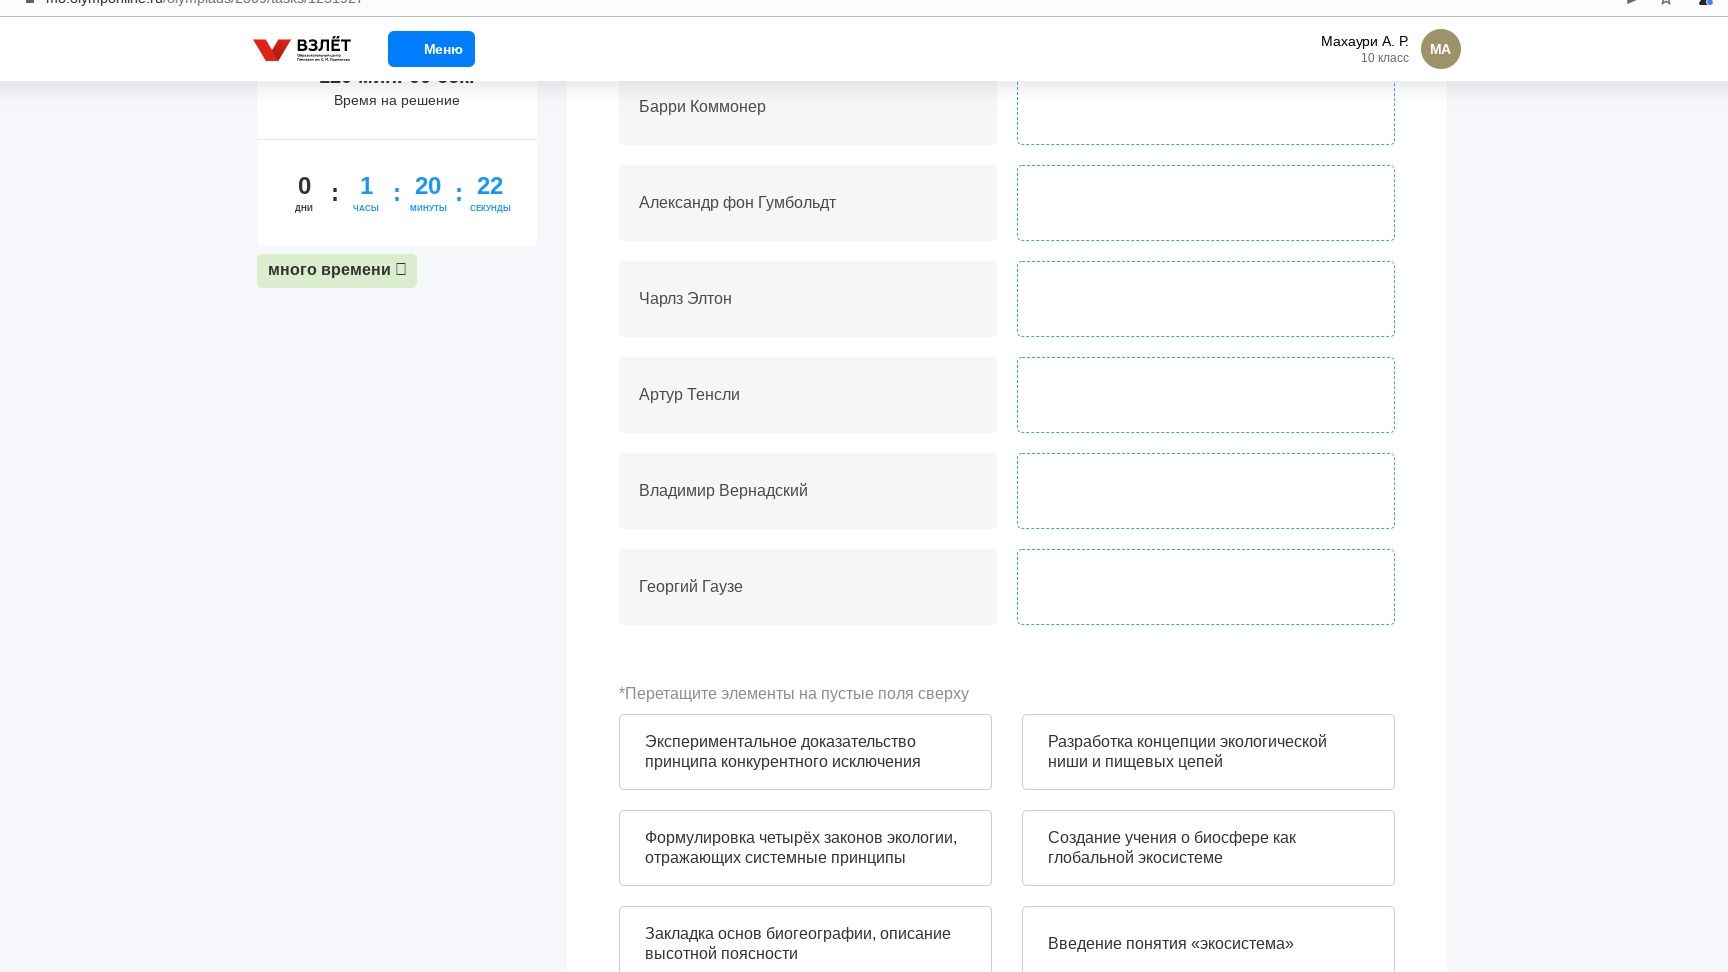The image size is (1728, 972).
Task: Select the Георгий Гаузе name card
Action: click(807, 587)
